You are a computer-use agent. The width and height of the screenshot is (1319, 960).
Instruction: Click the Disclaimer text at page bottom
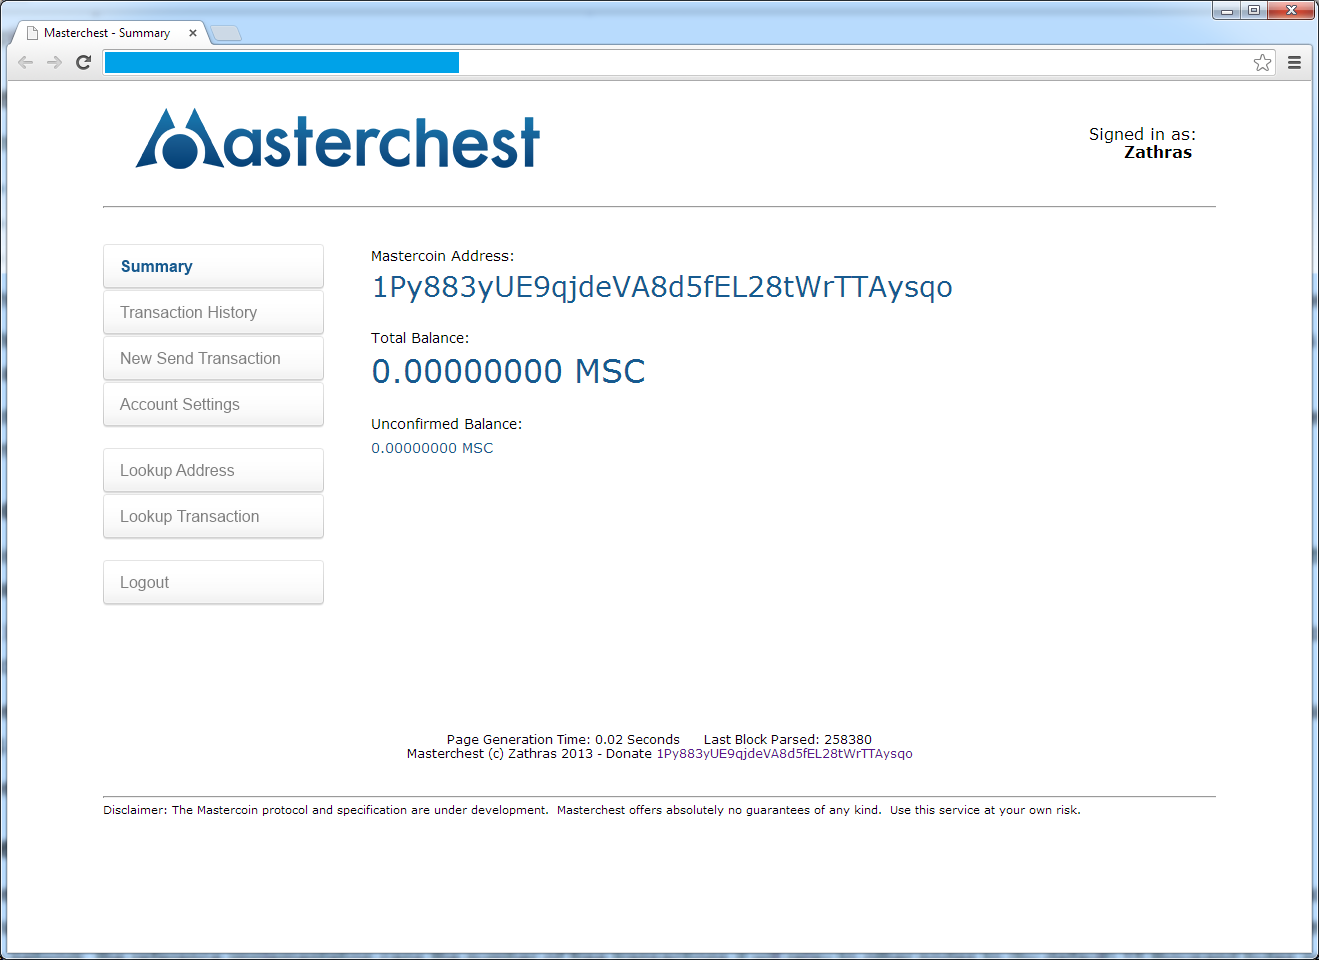pos(592,810)
